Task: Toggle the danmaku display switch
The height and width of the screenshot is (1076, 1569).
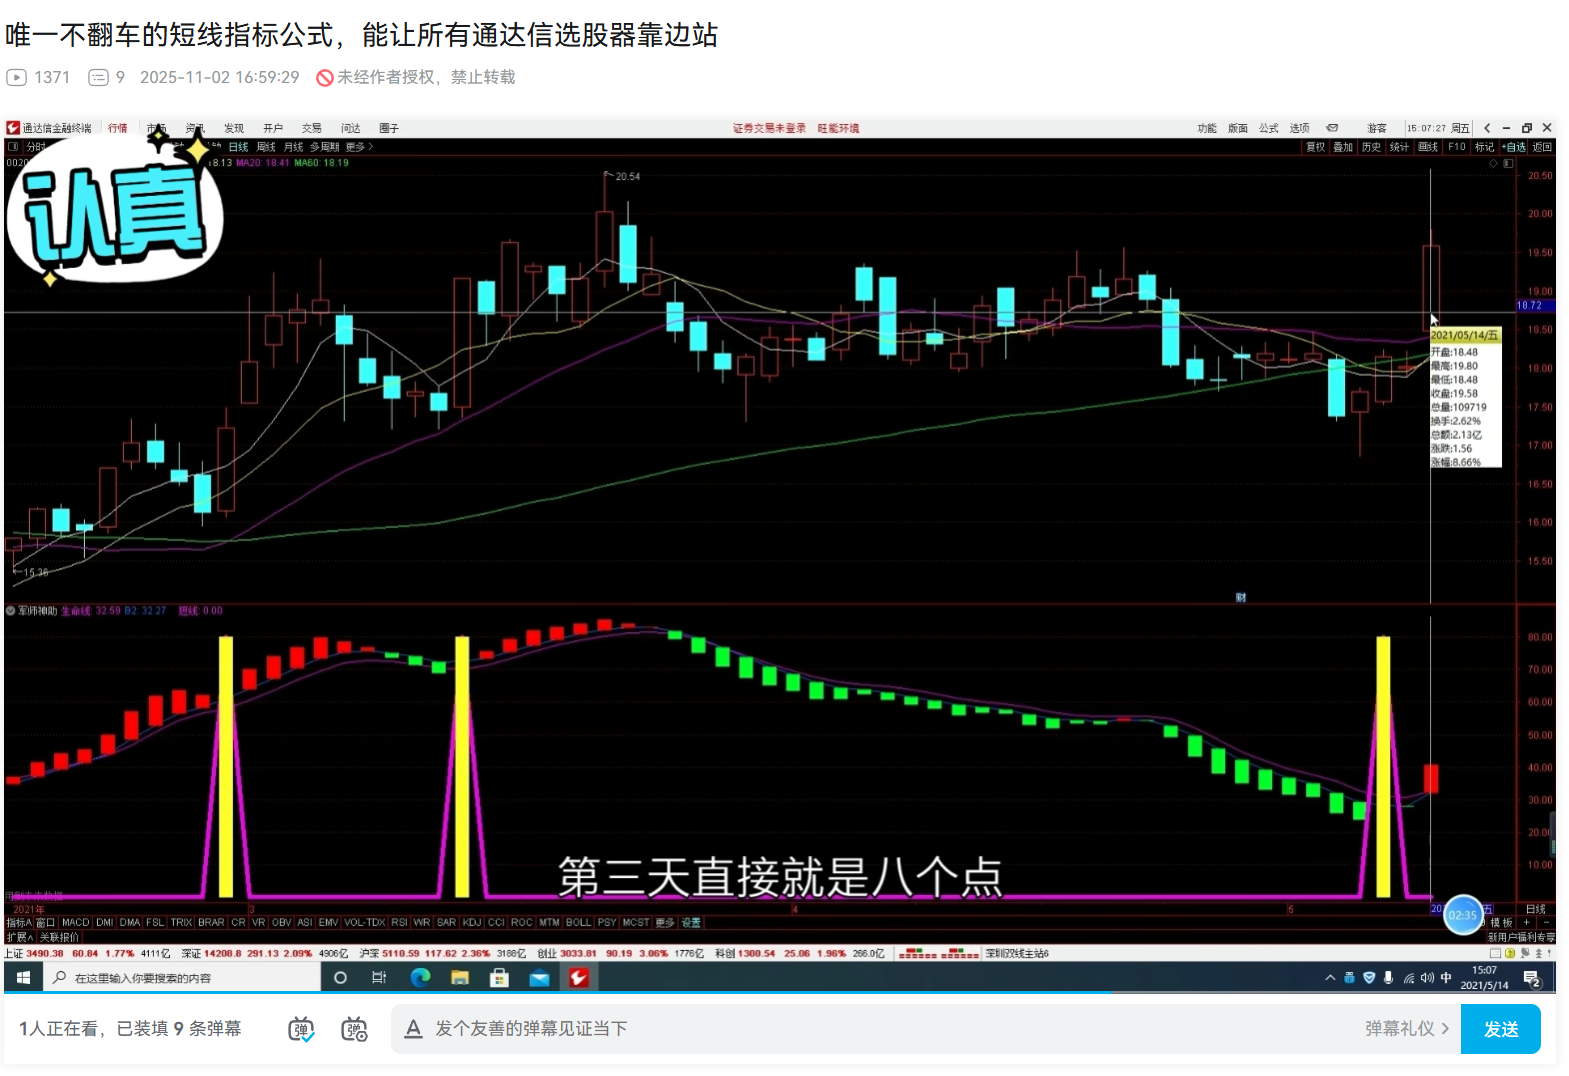Action: pyautogui.click(x=301, y=1029)
